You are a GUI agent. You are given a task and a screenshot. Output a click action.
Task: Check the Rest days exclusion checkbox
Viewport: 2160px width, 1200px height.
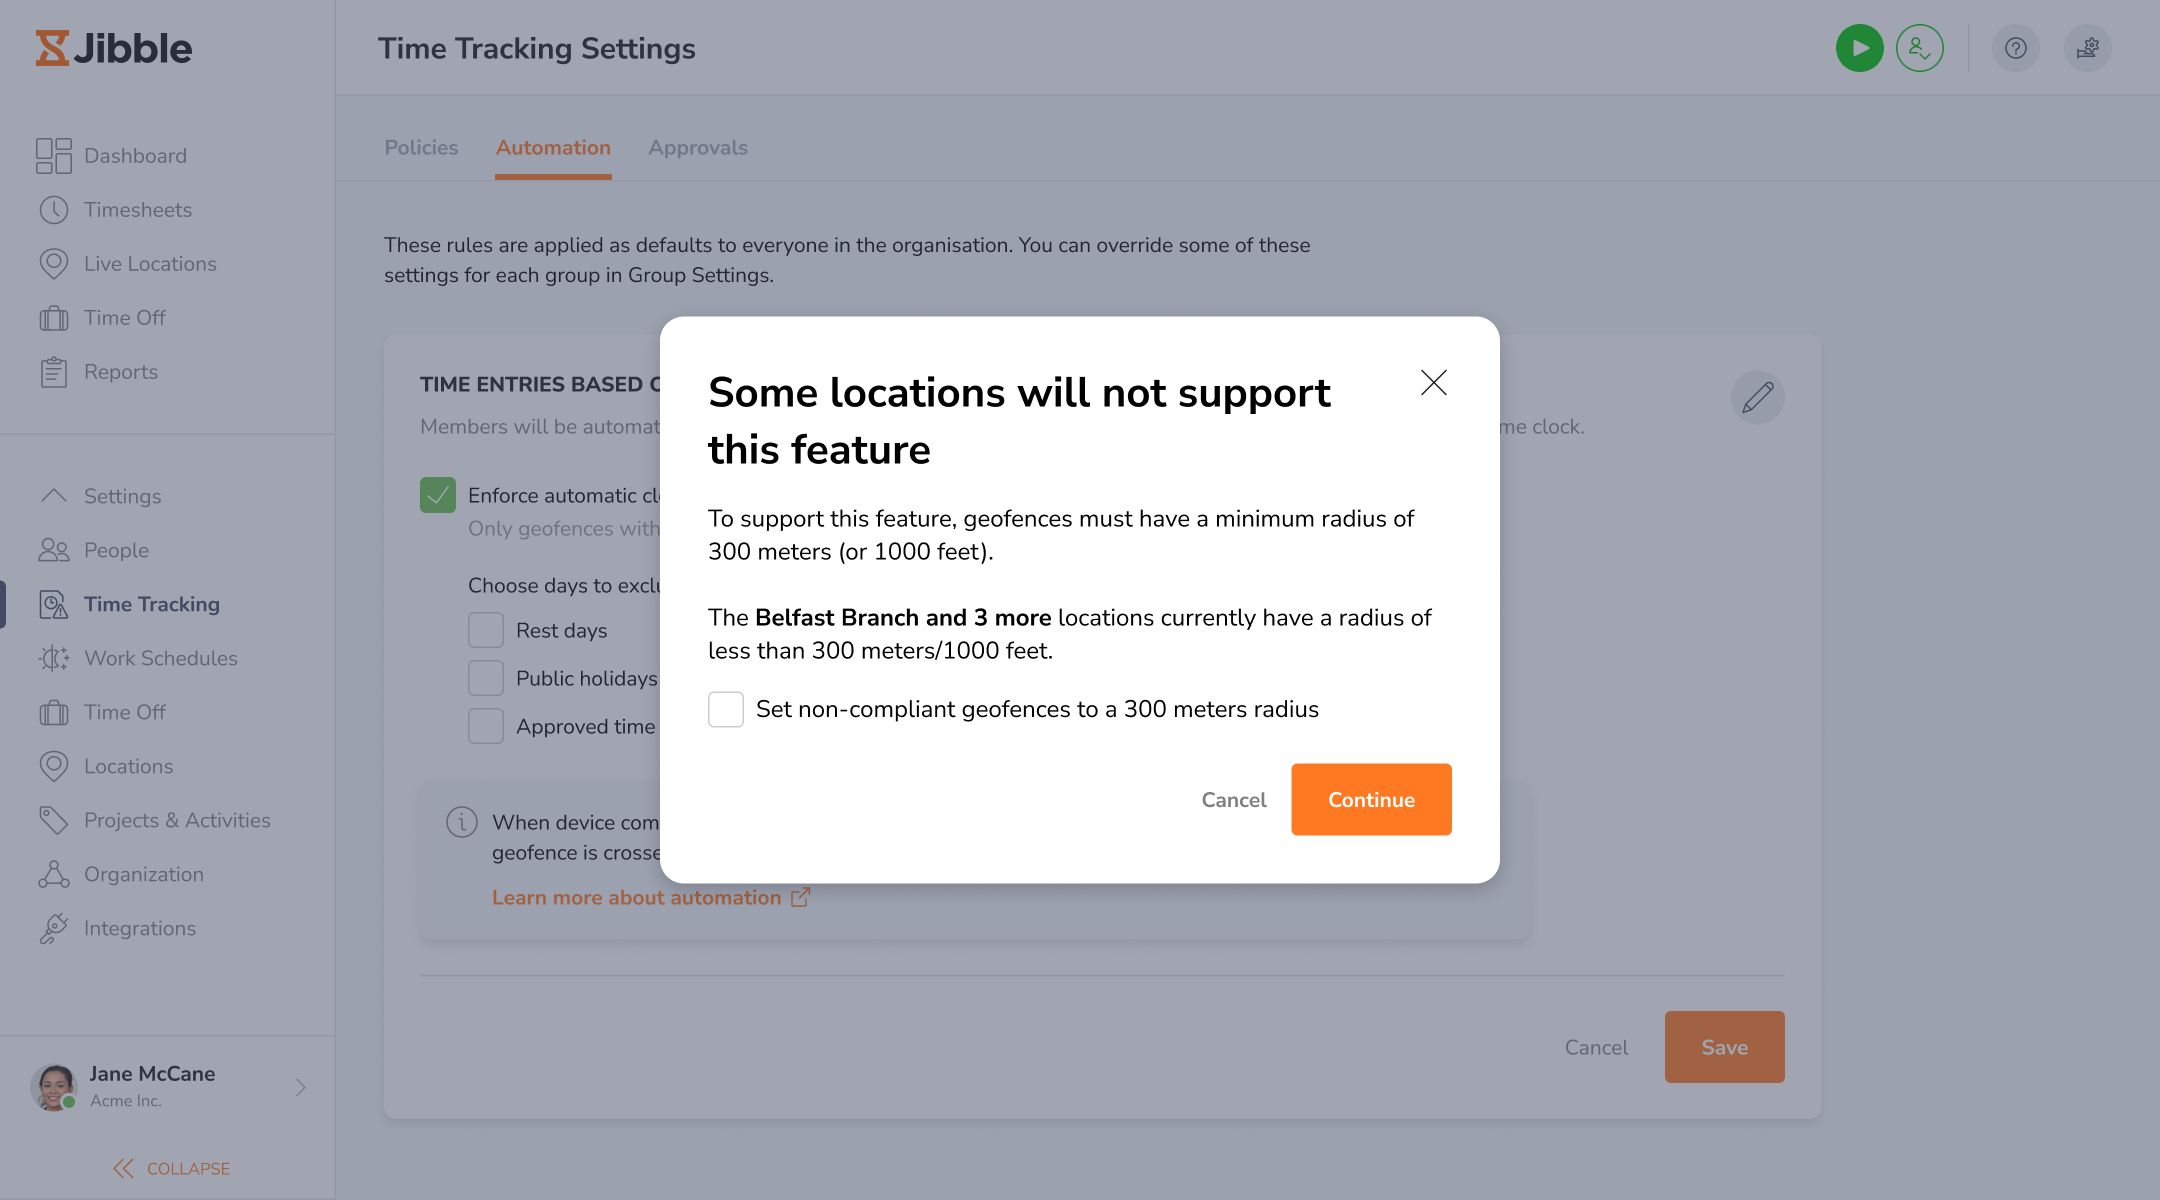[x=486, y=628]
